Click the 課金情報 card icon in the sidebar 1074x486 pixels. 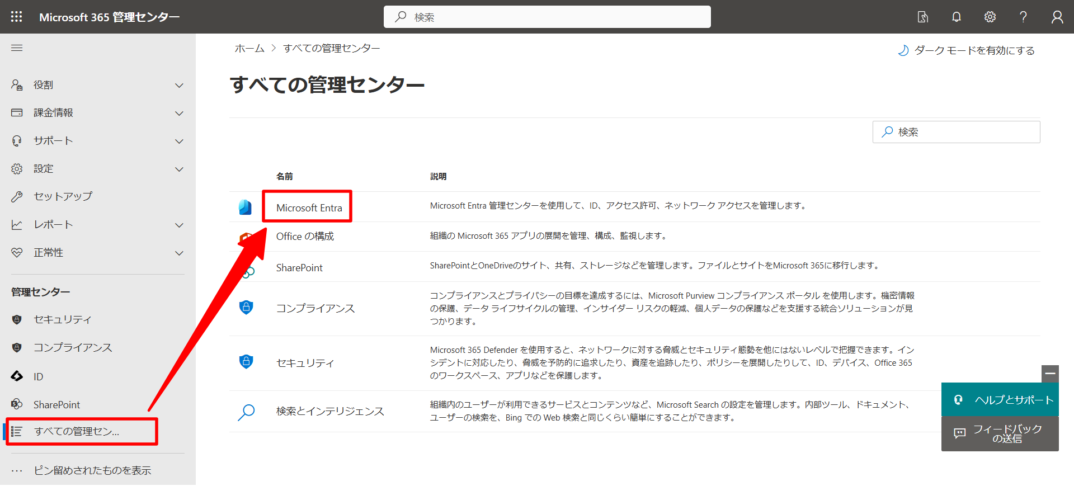[18, 113]
